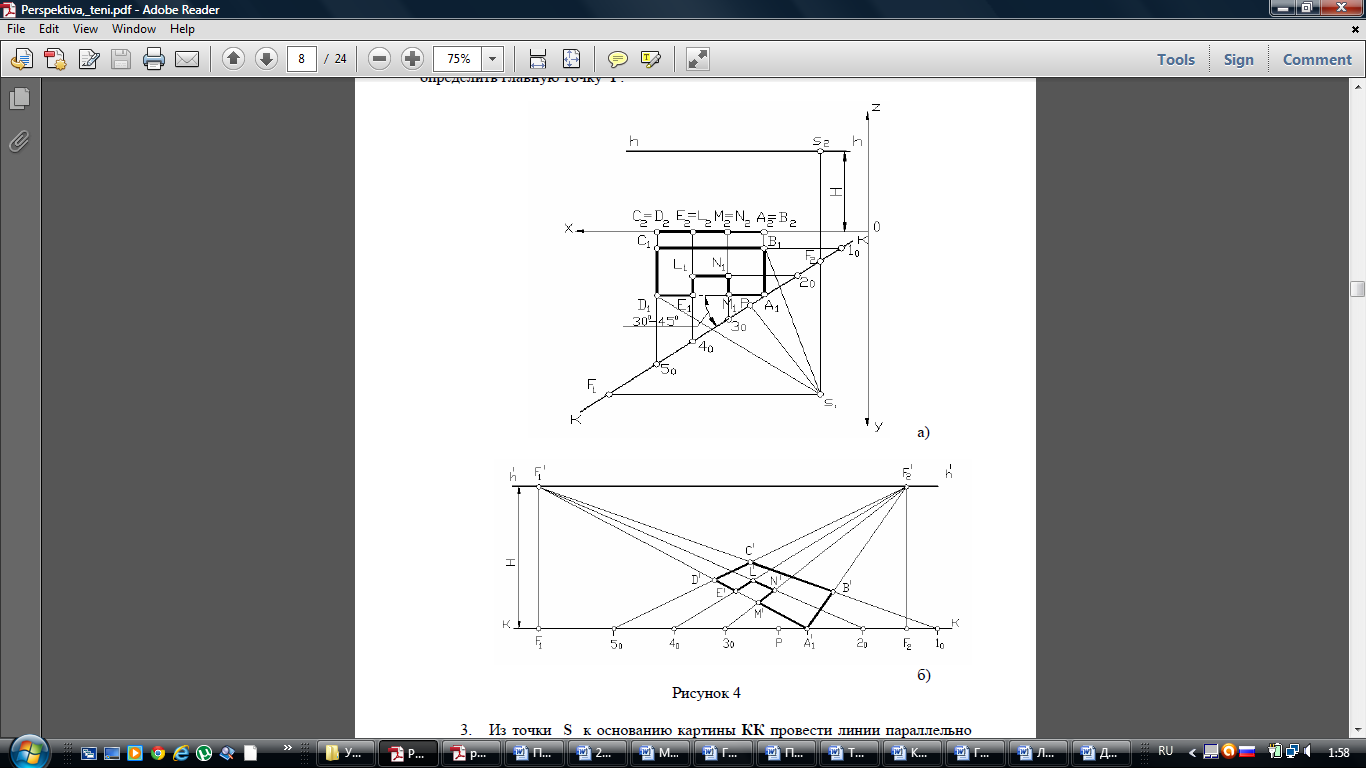This screenshot has height=768, width=1366.
Task: Switch to Read Mode view
Action: (x=698, y=59)
